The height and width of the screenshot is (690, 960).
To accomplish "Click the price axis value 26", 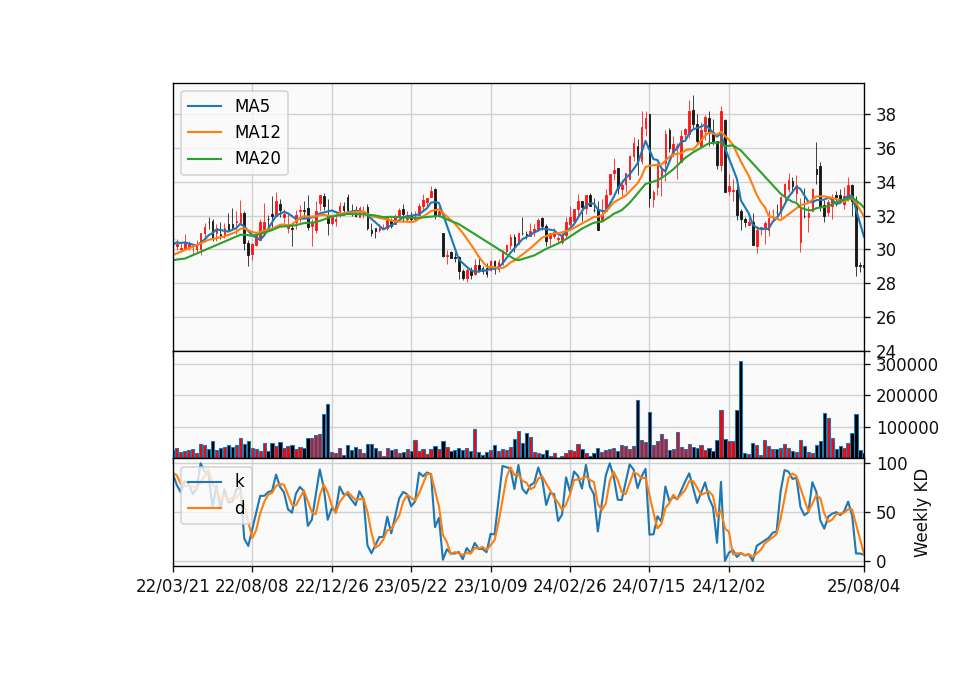I will tap(886, 318).
